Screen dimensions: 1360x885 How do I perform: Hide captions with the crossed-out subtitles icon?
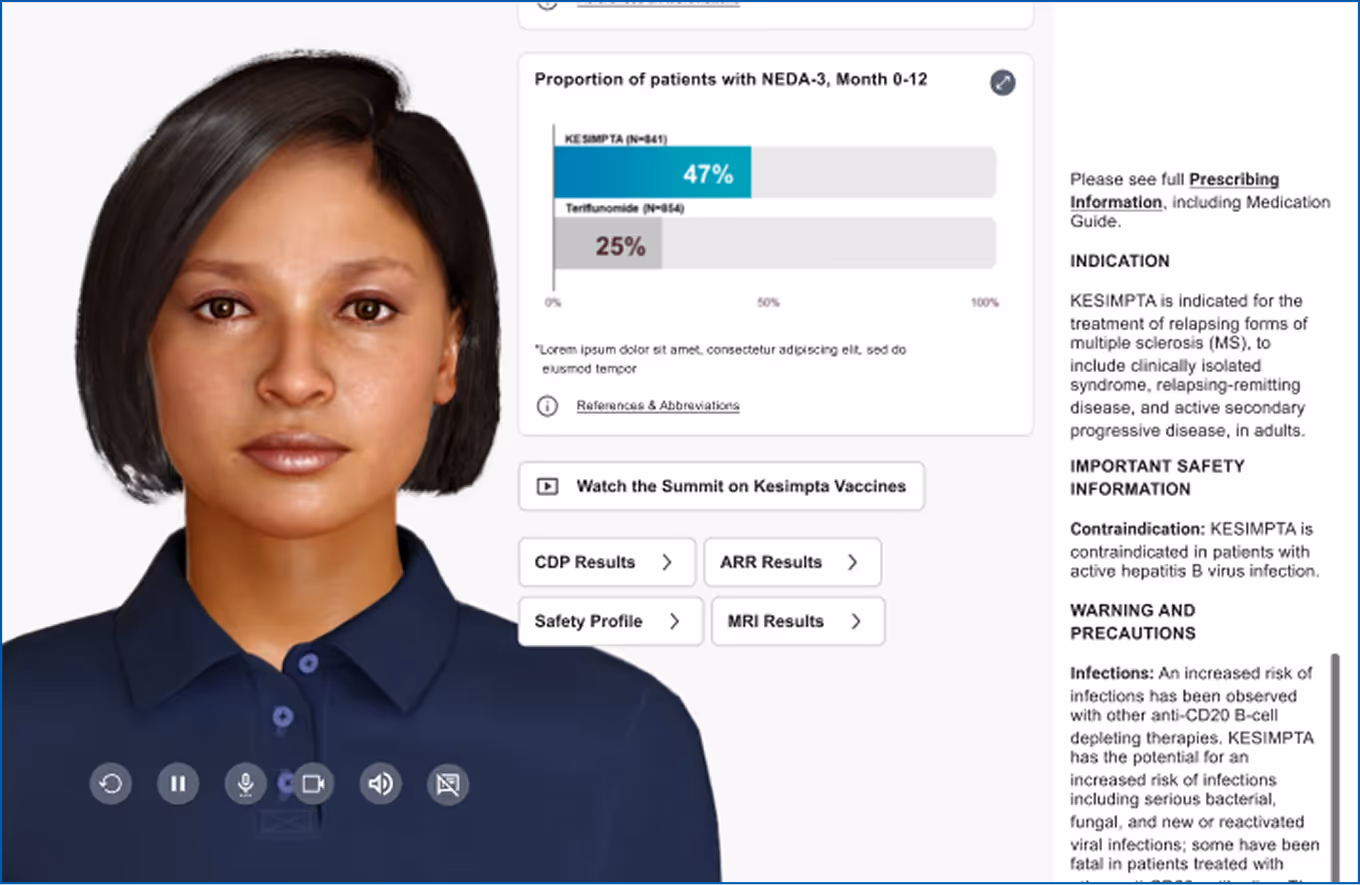(x=448, y=784)
